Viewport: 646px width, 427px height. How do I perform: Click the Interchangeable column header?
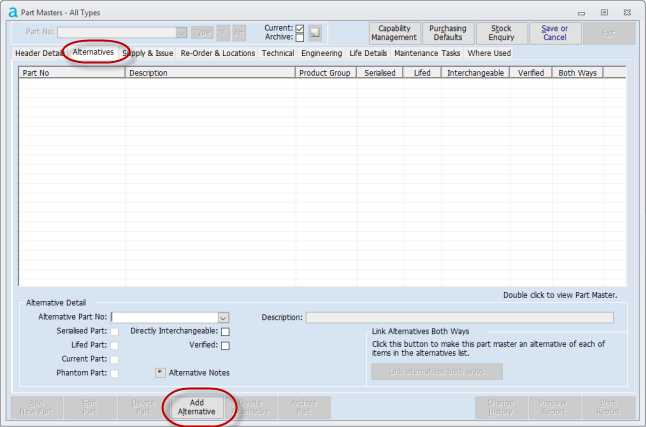[x=475, y=73]
